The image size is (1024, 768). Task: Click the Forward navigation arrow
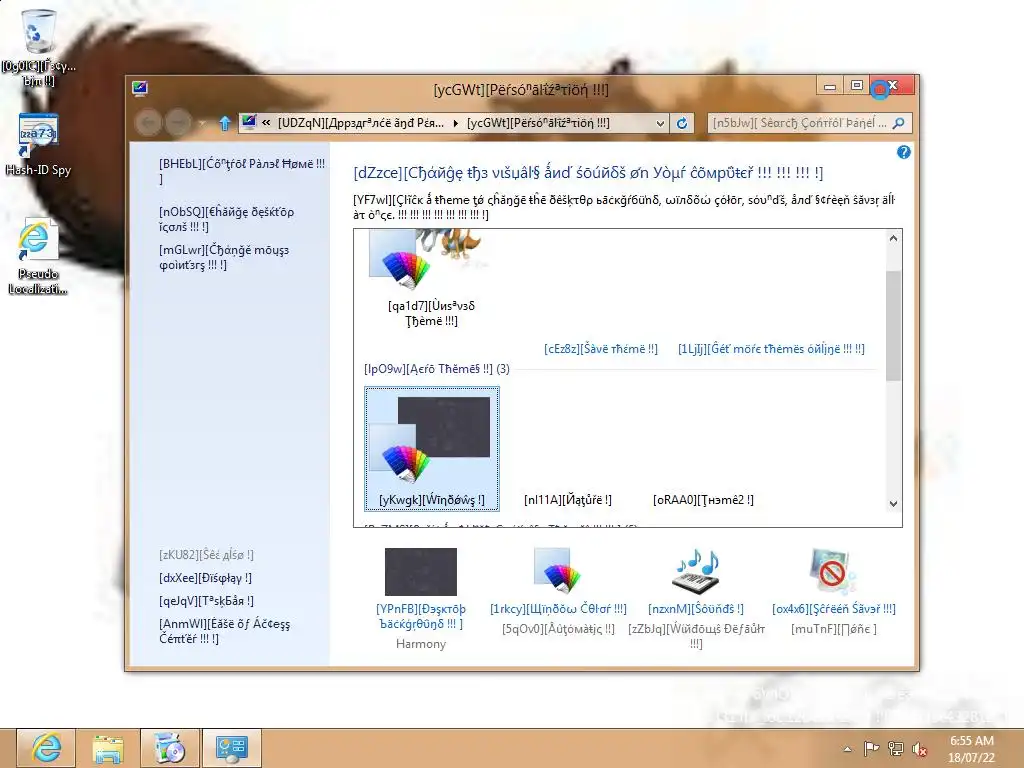[178, 123]
